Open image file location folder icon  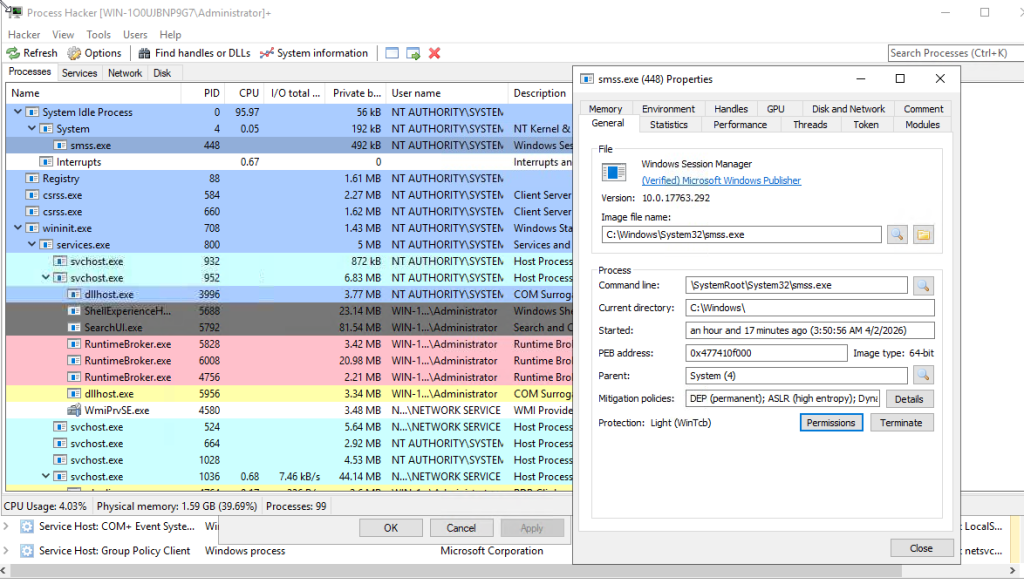coord(922,235)
